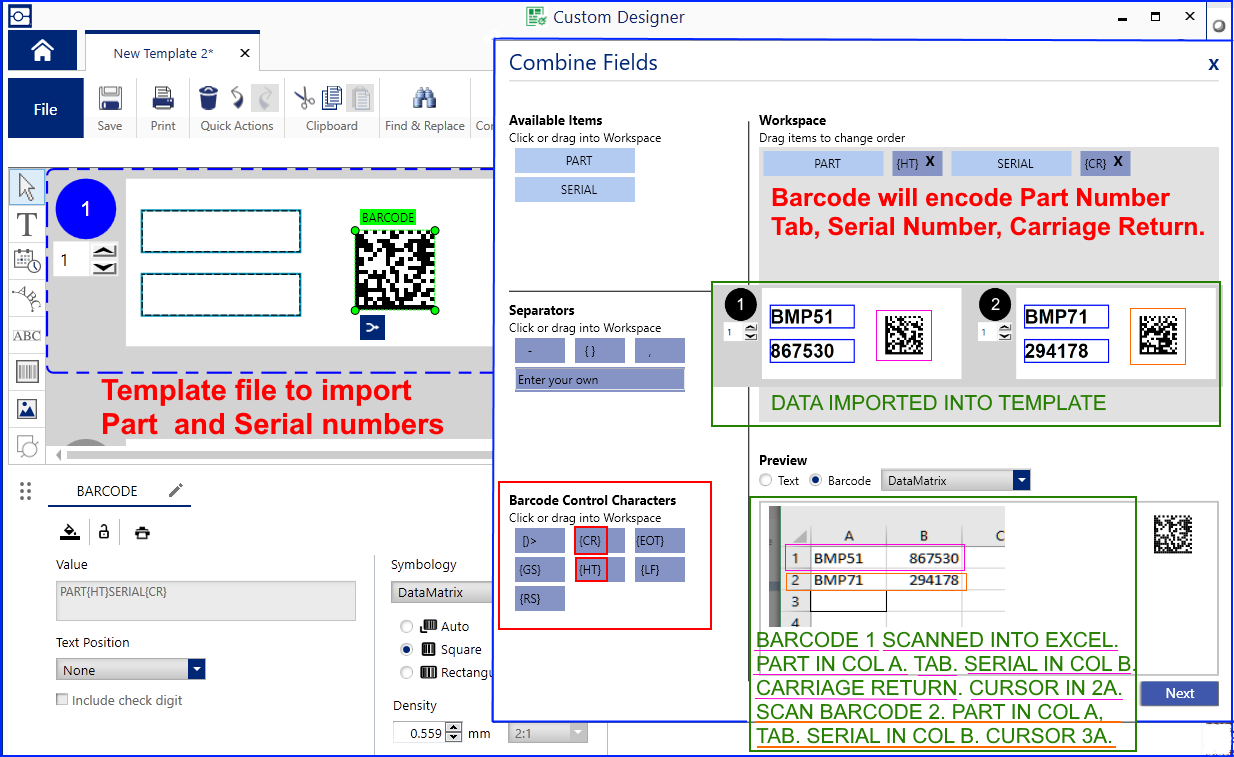Screen dimensions: 1234x757
Task: Select the Shape tool
Action: tap(27, 446)
